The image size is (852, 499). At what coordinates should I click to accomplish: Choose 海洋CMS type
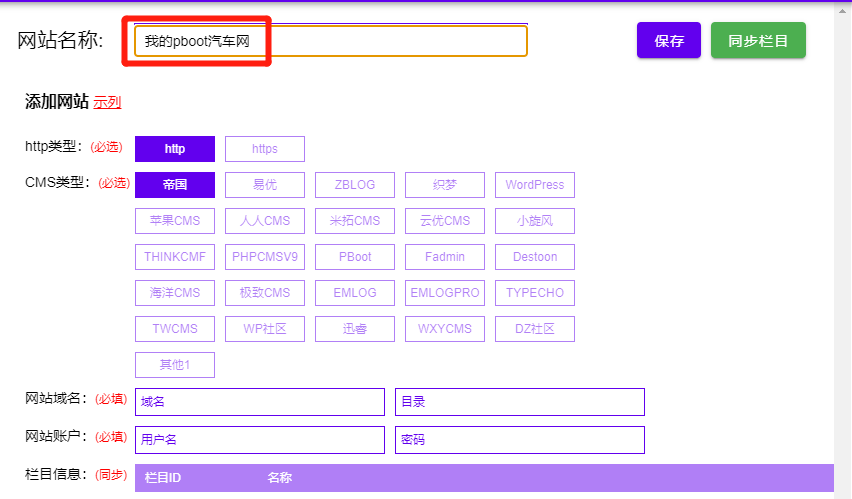tap(175, 293)
